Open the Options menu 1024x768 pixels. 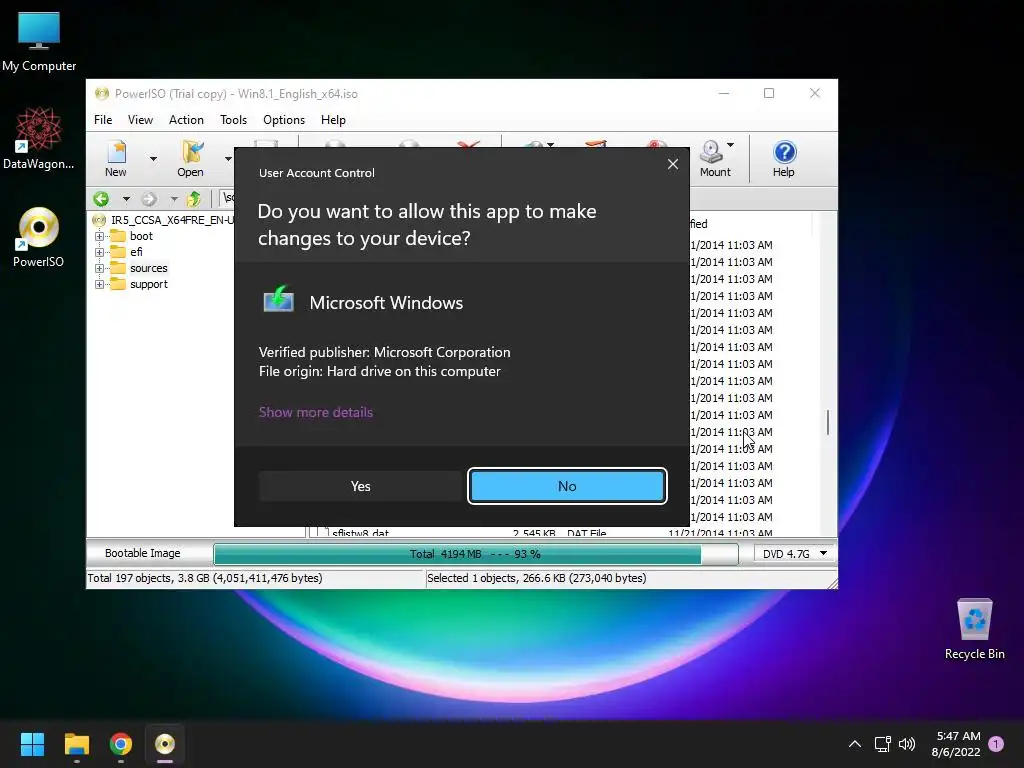284,120
